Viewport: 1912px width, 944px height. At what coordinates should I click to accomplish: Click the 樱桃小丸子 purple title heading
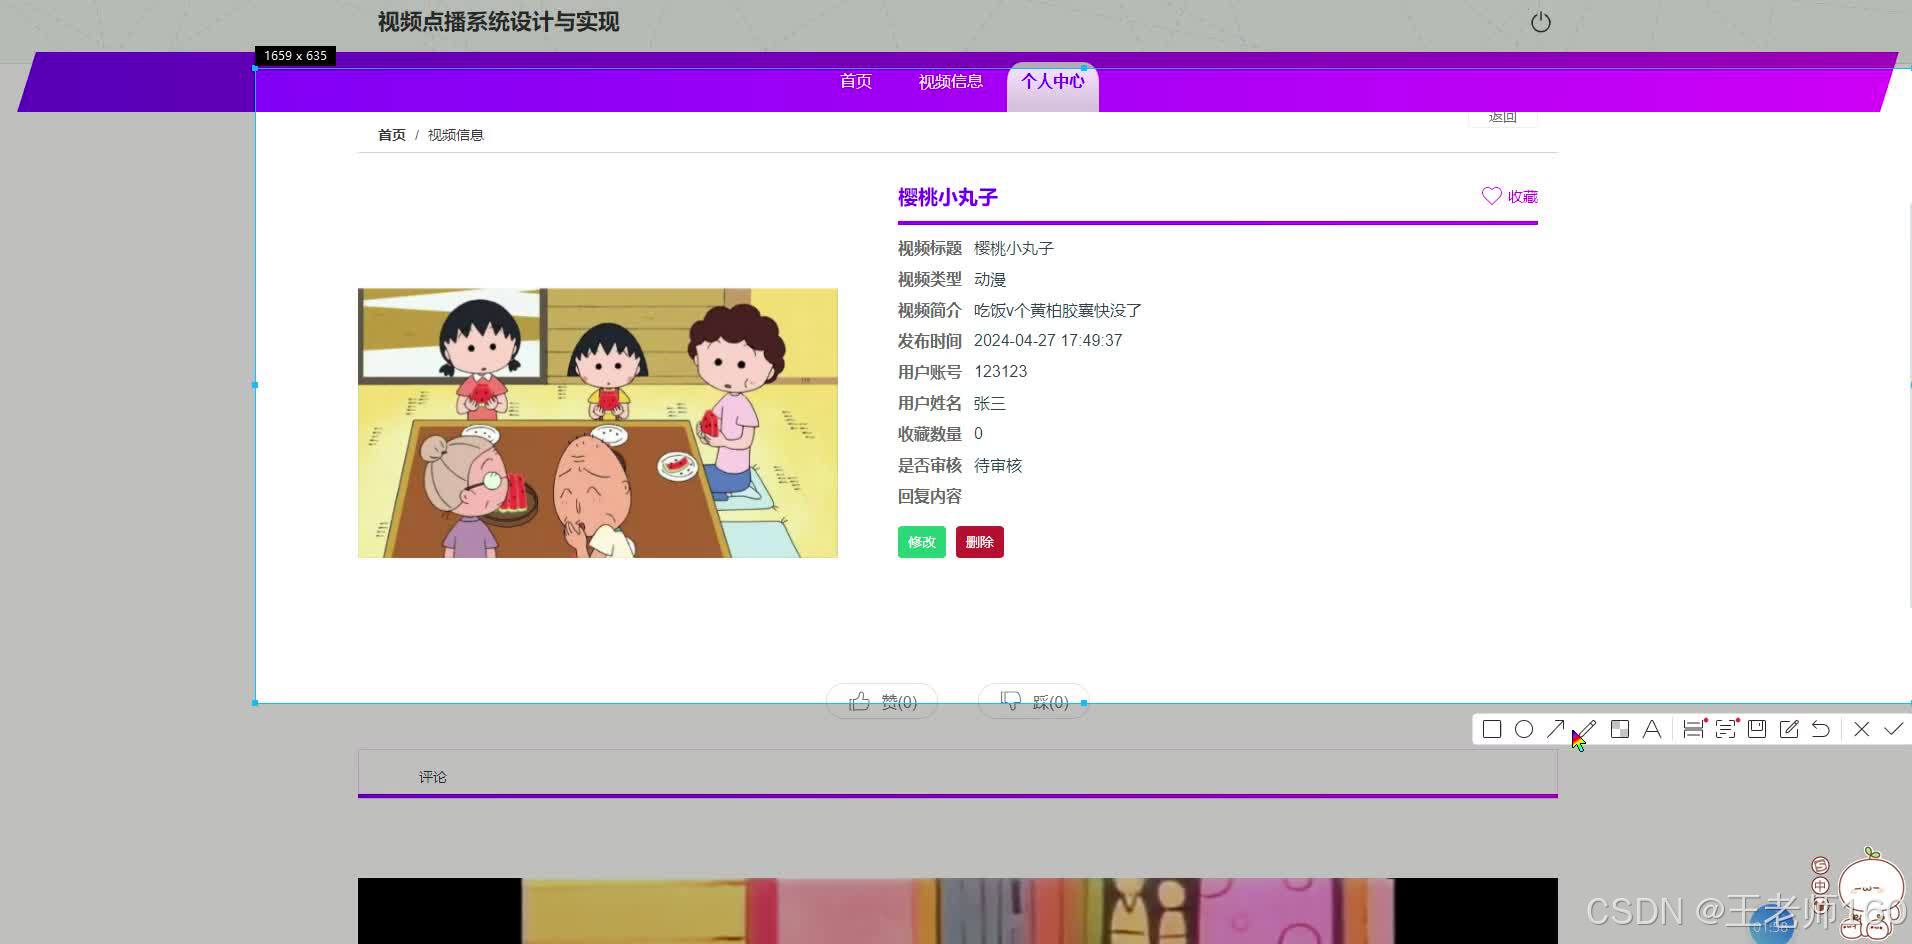pos(948,197)
